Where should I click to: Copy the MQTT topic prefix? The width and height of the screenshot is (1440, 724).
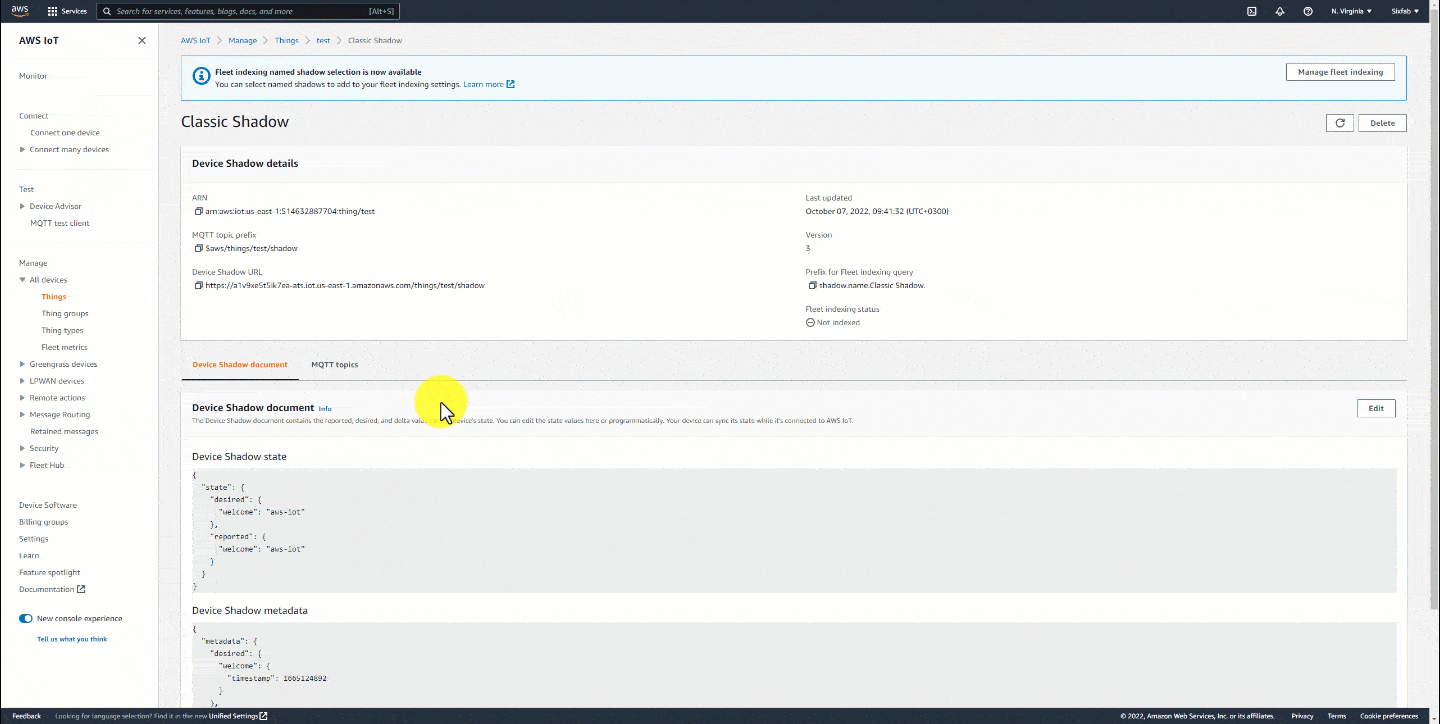tap(197, 248)
